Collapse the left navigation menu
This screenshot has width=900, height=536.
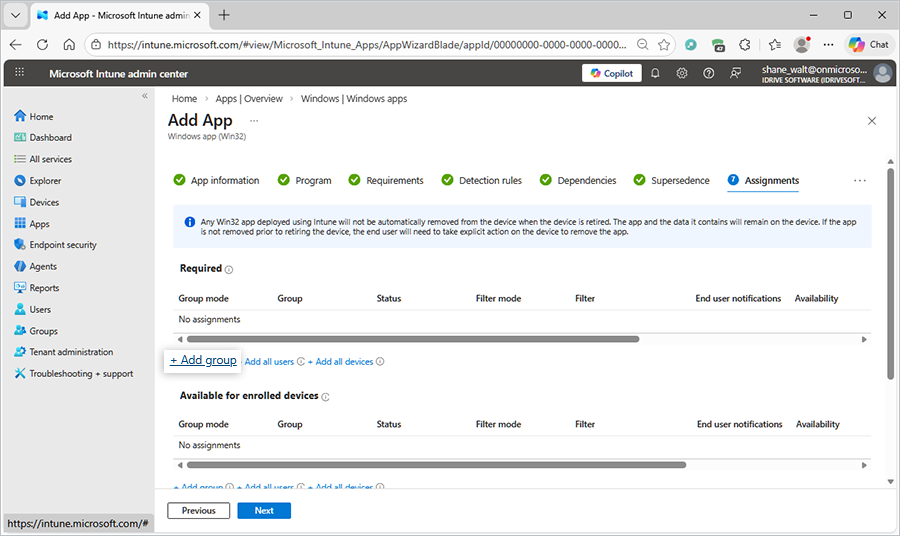[144, 96]
